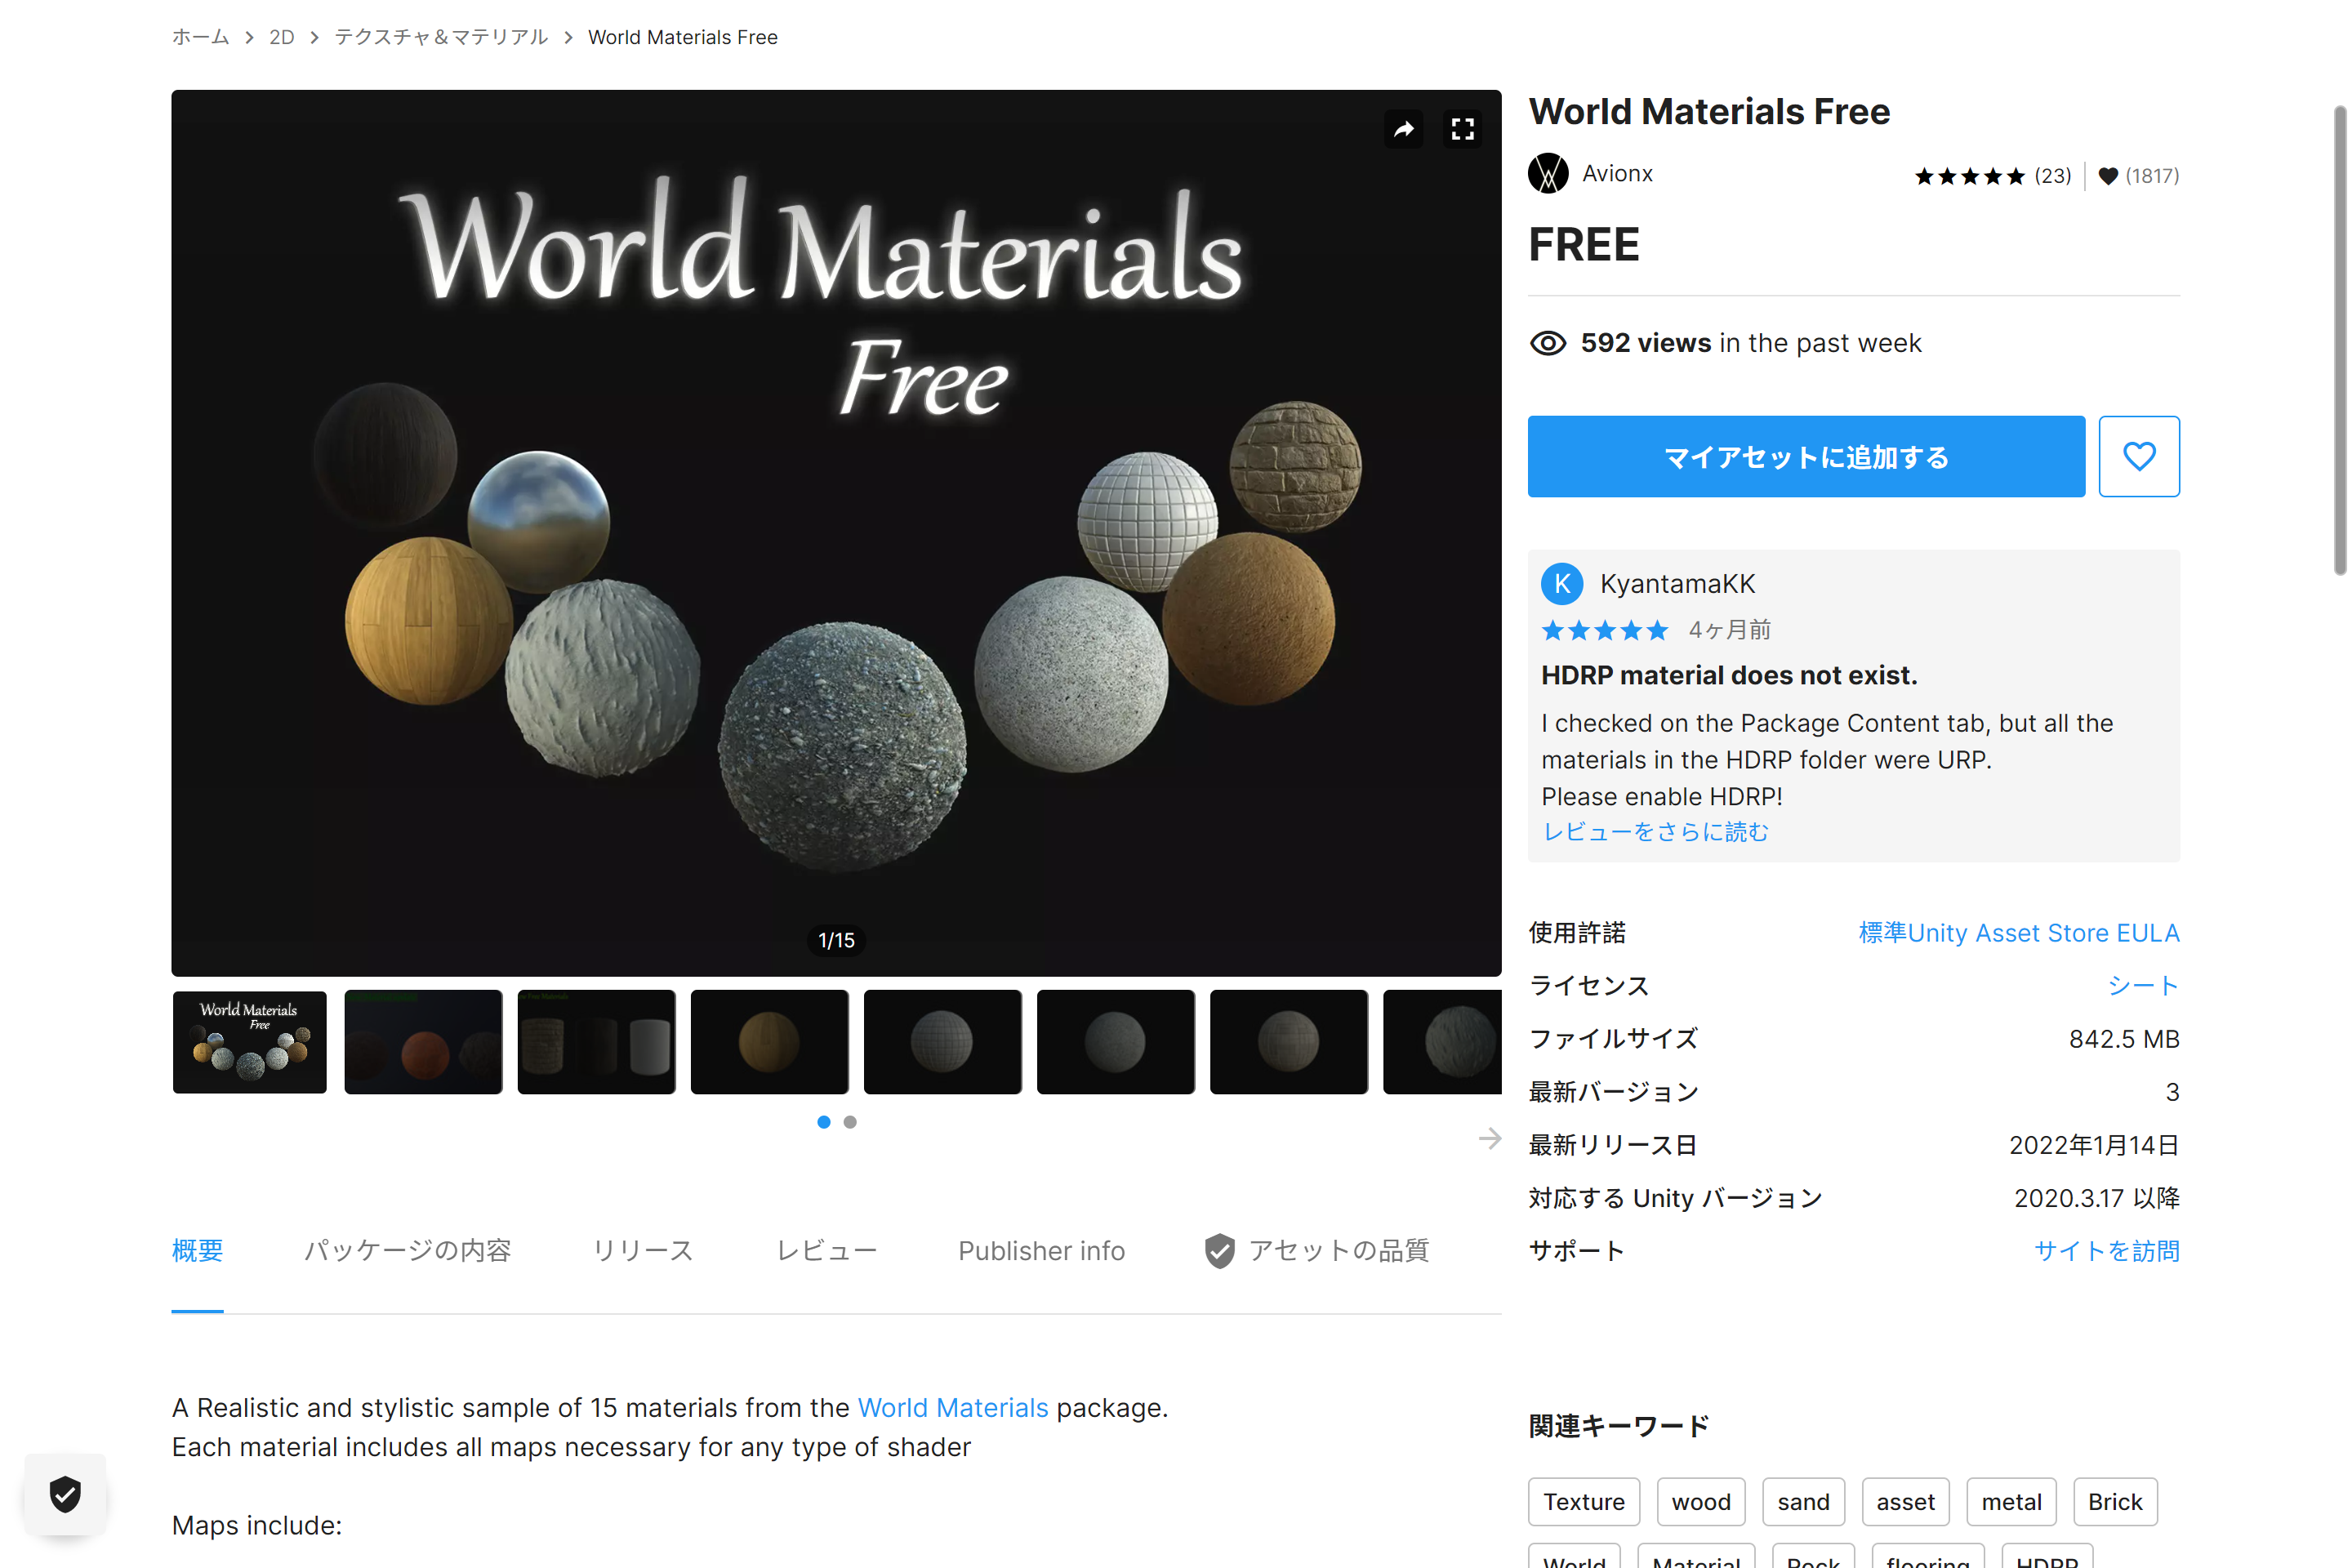
Task: Select the second thumbnail with red sphere
Action: [x=424, y=1043]
